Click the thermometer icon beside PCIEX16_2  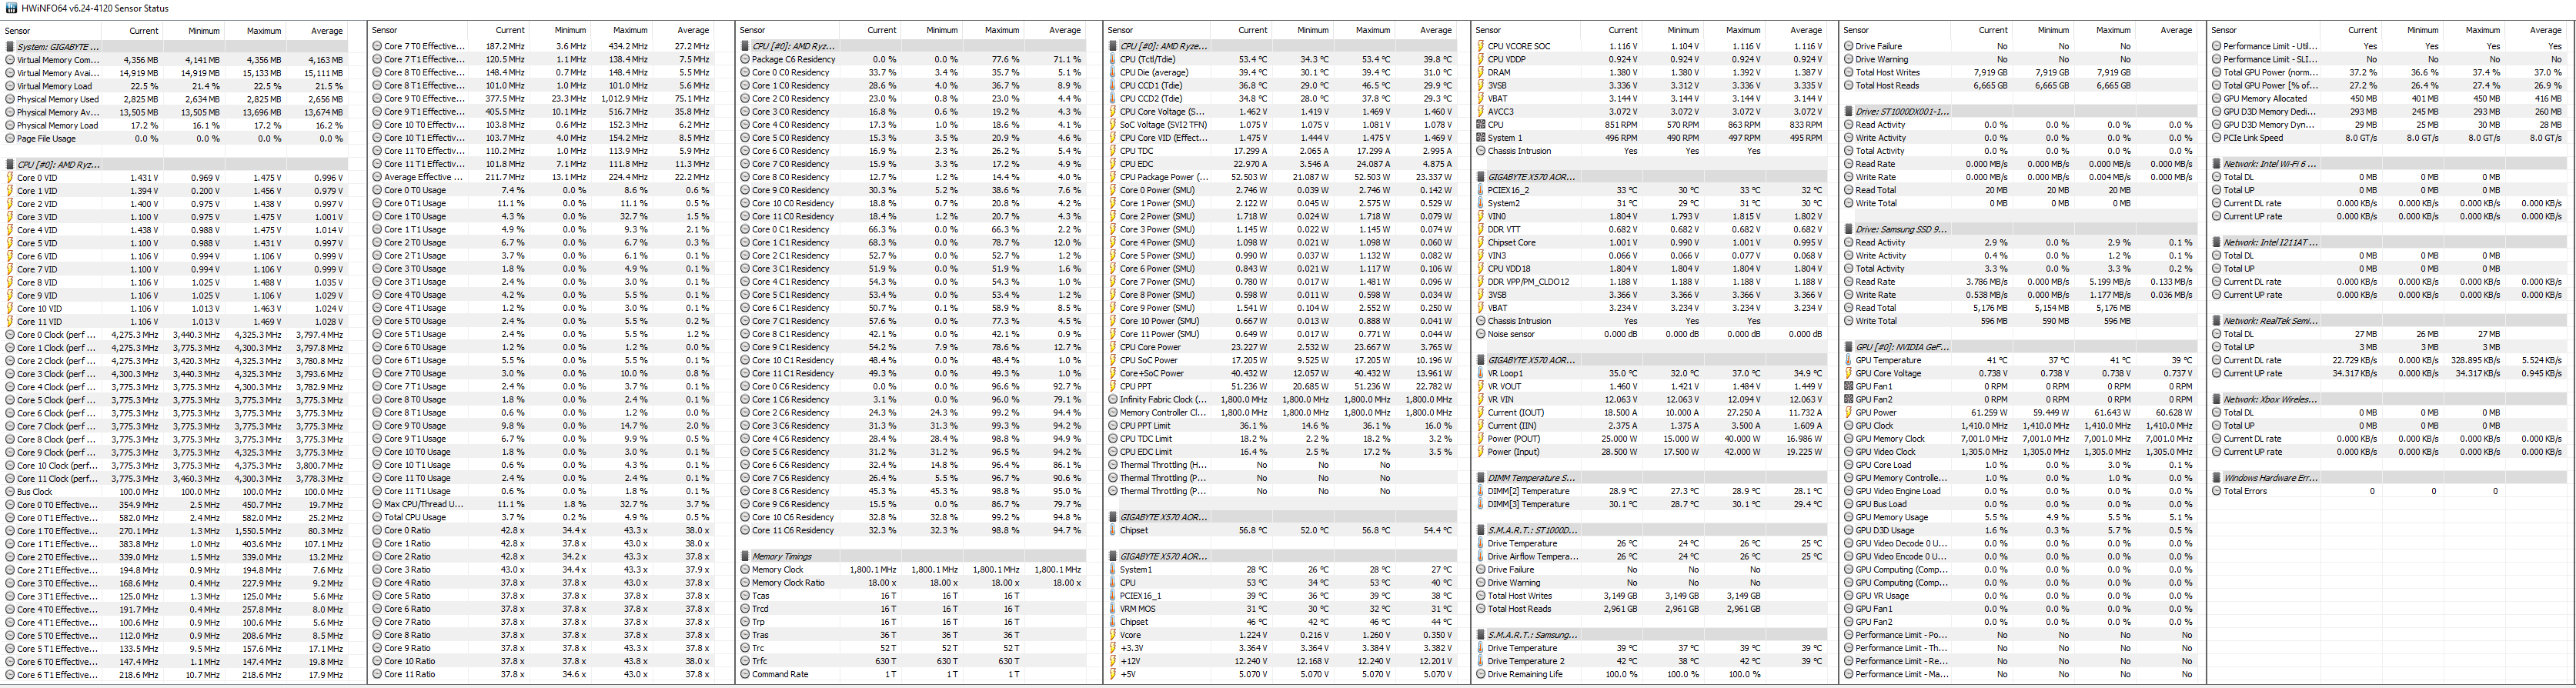coord(1481,190)
